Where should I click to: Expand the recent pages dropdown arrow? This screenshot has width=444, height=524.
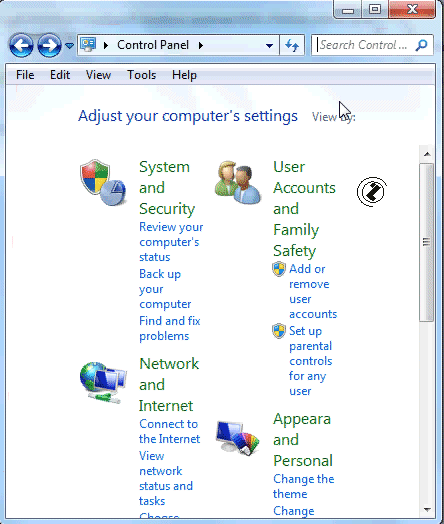tap(69, 45)
